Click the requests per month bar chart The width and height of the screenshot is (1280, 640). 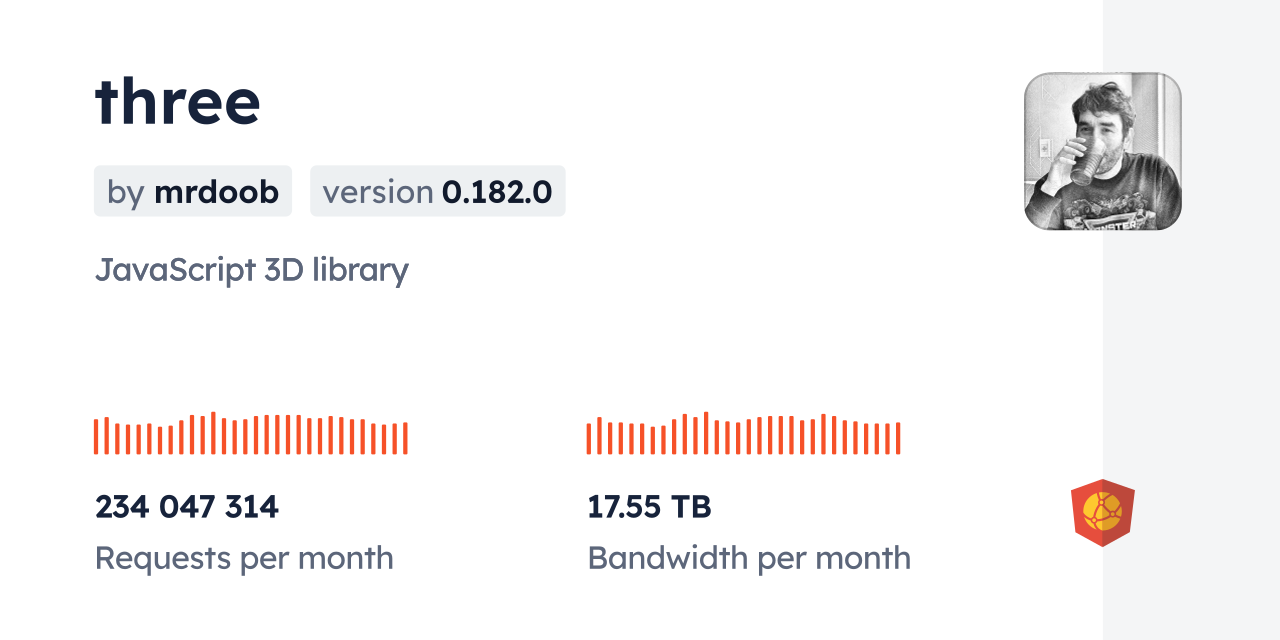tap(250, 434)
